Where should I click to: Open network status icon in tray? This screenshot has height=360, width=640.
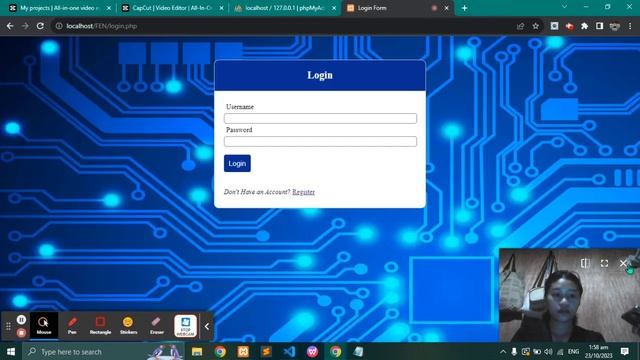560,351
